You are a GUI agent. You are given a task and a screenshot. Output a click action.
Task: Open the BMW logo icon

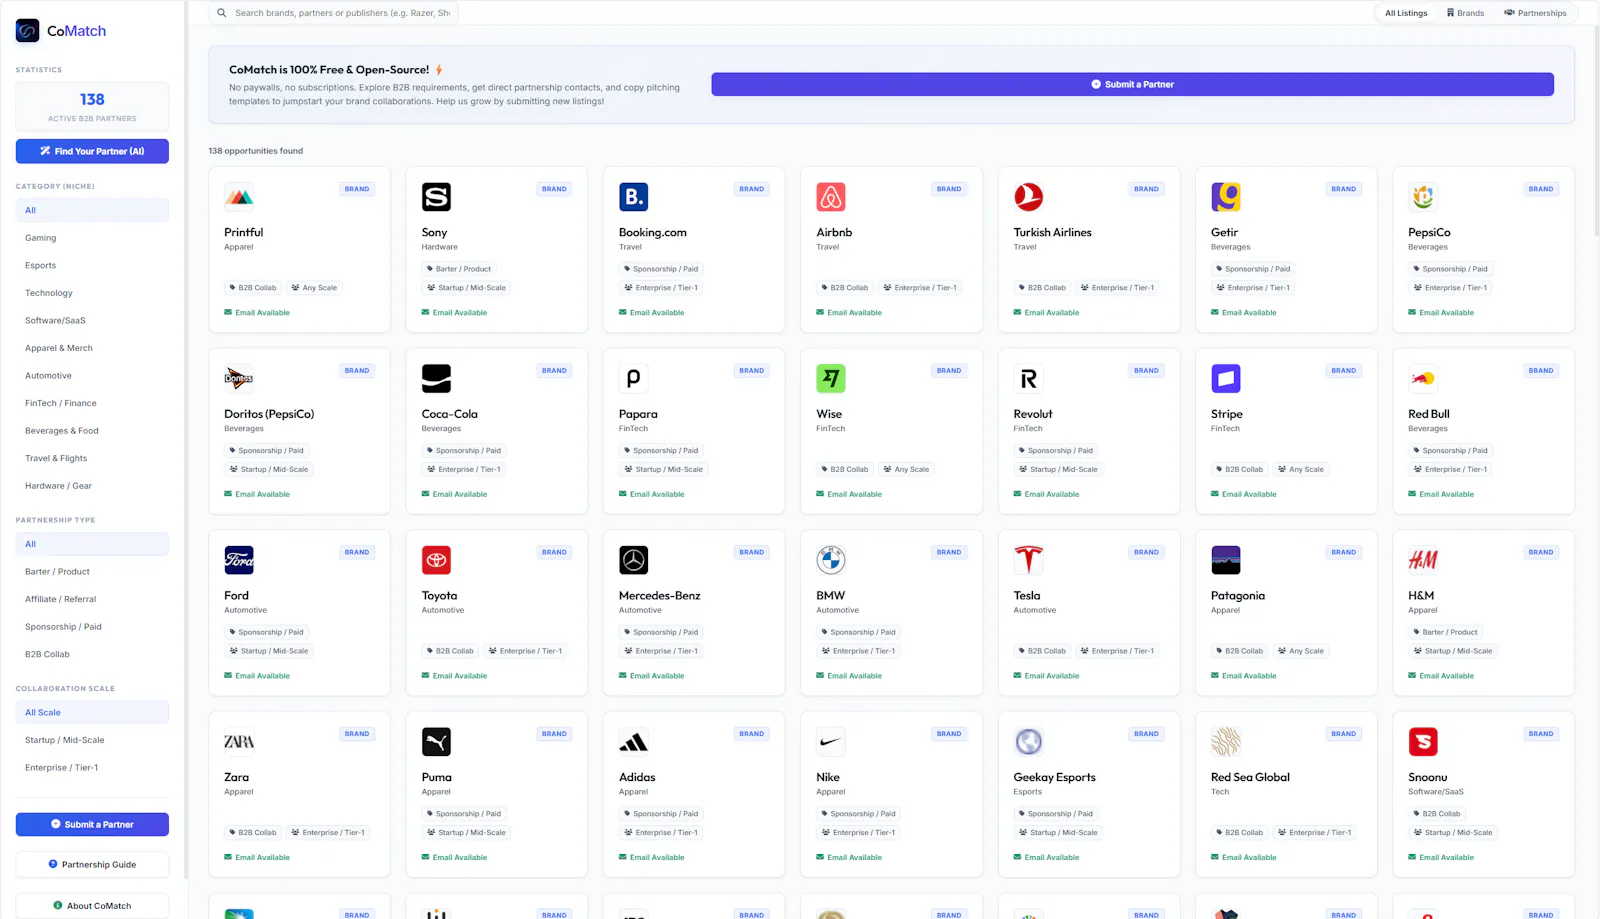[831, 560]
